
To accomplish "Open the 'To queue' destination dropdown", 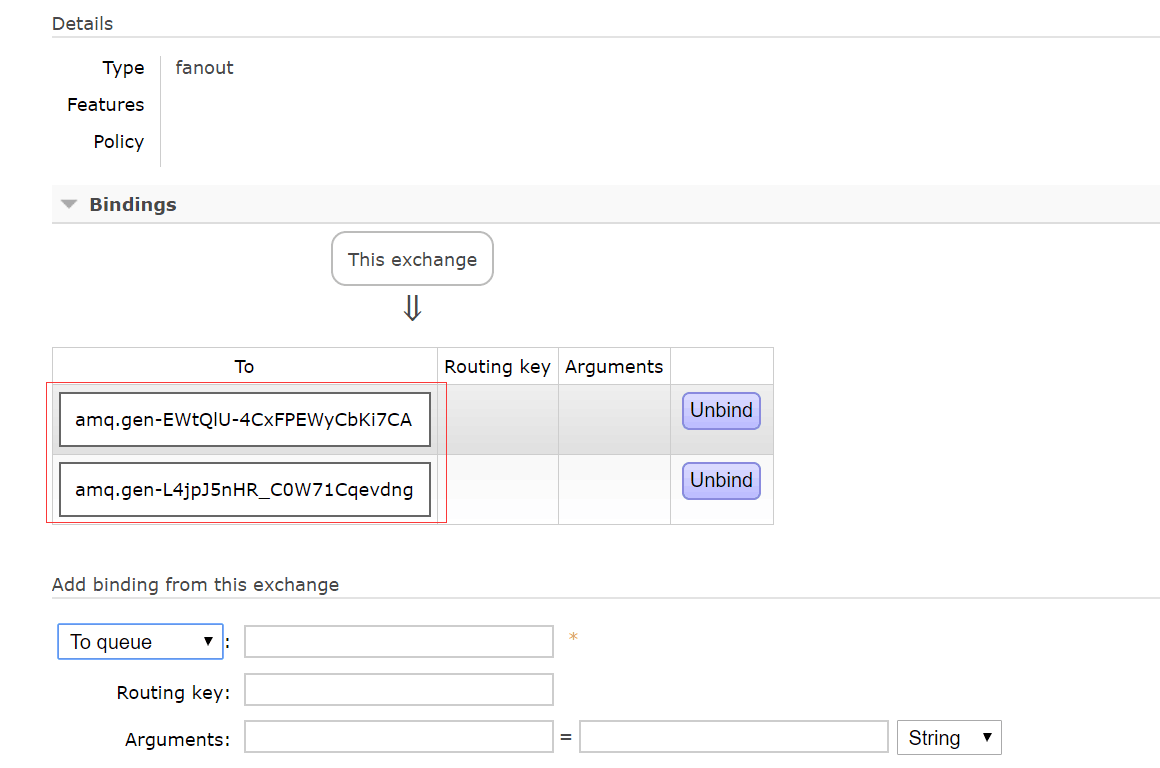I will 140,642.
